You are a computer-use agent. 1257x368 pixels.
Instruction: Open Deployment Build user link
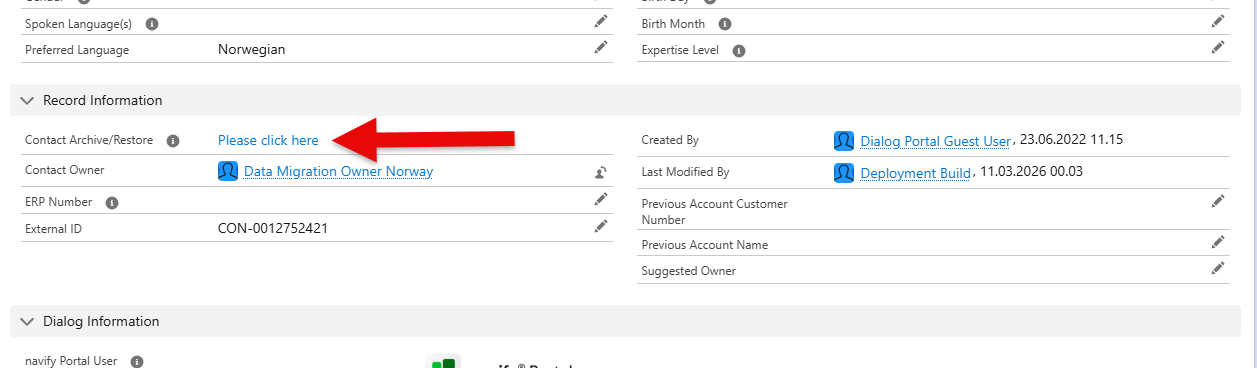(x=915, y=173)
